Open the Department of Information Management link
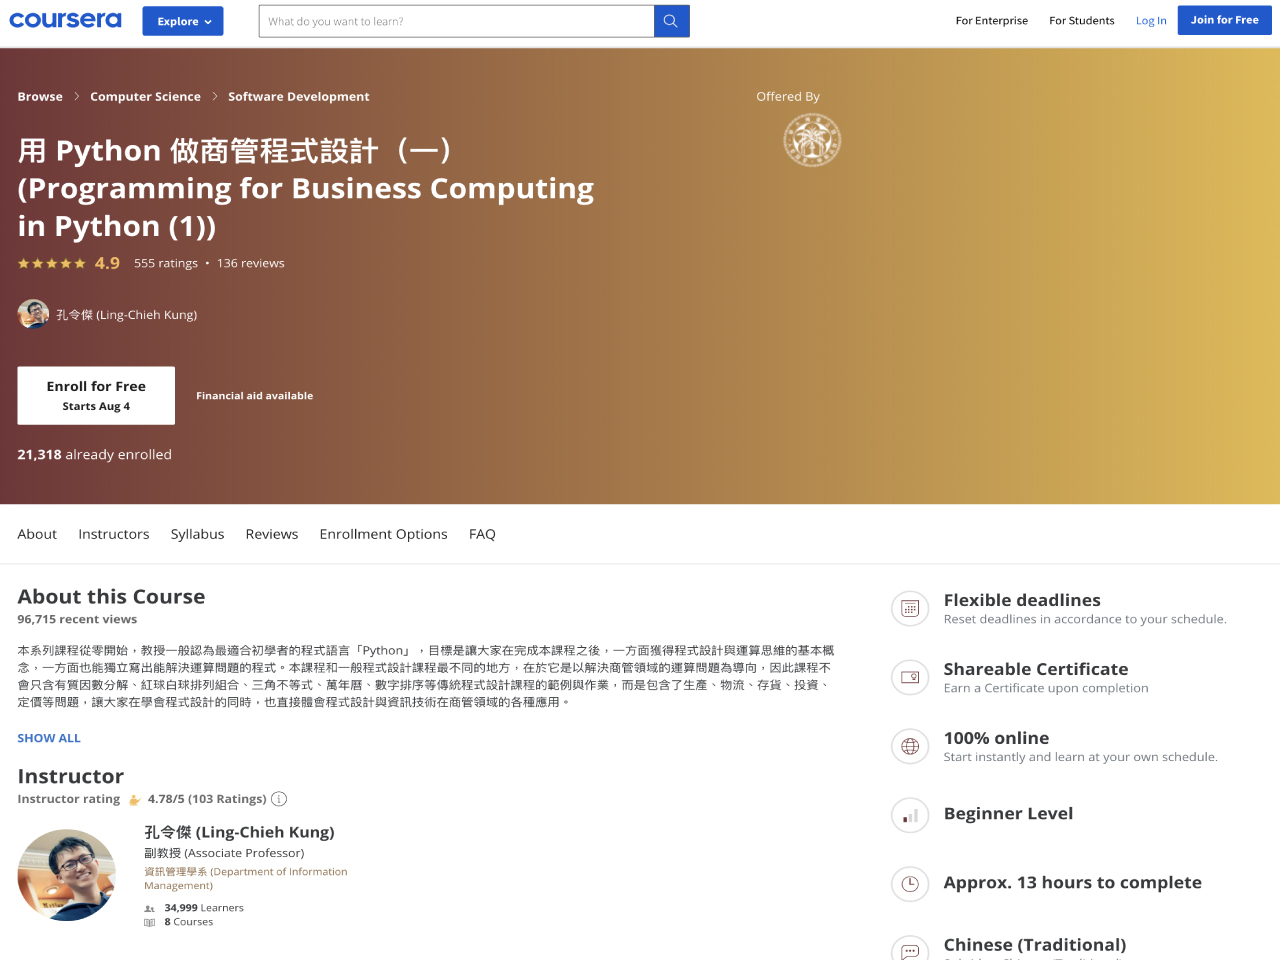Screen dimensions: 1280x960 point(246,878)
